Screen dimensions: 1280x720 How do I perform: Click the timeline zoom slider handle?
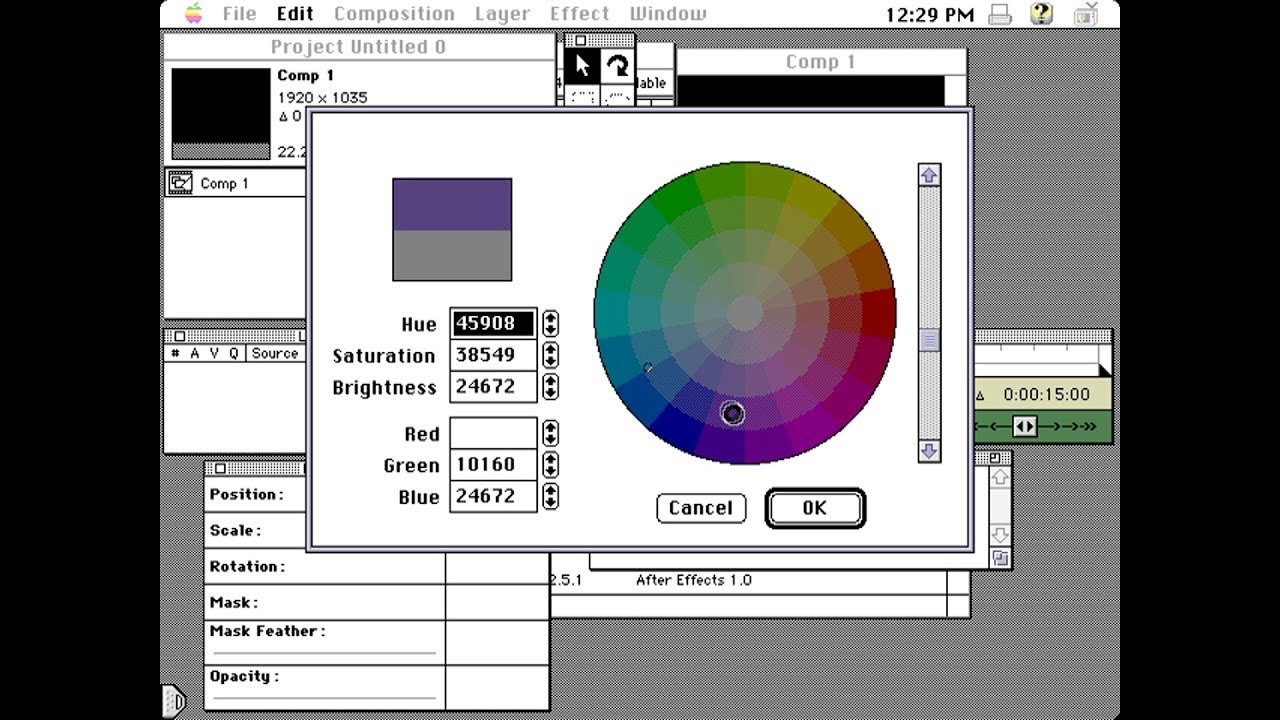[1025, 427]
